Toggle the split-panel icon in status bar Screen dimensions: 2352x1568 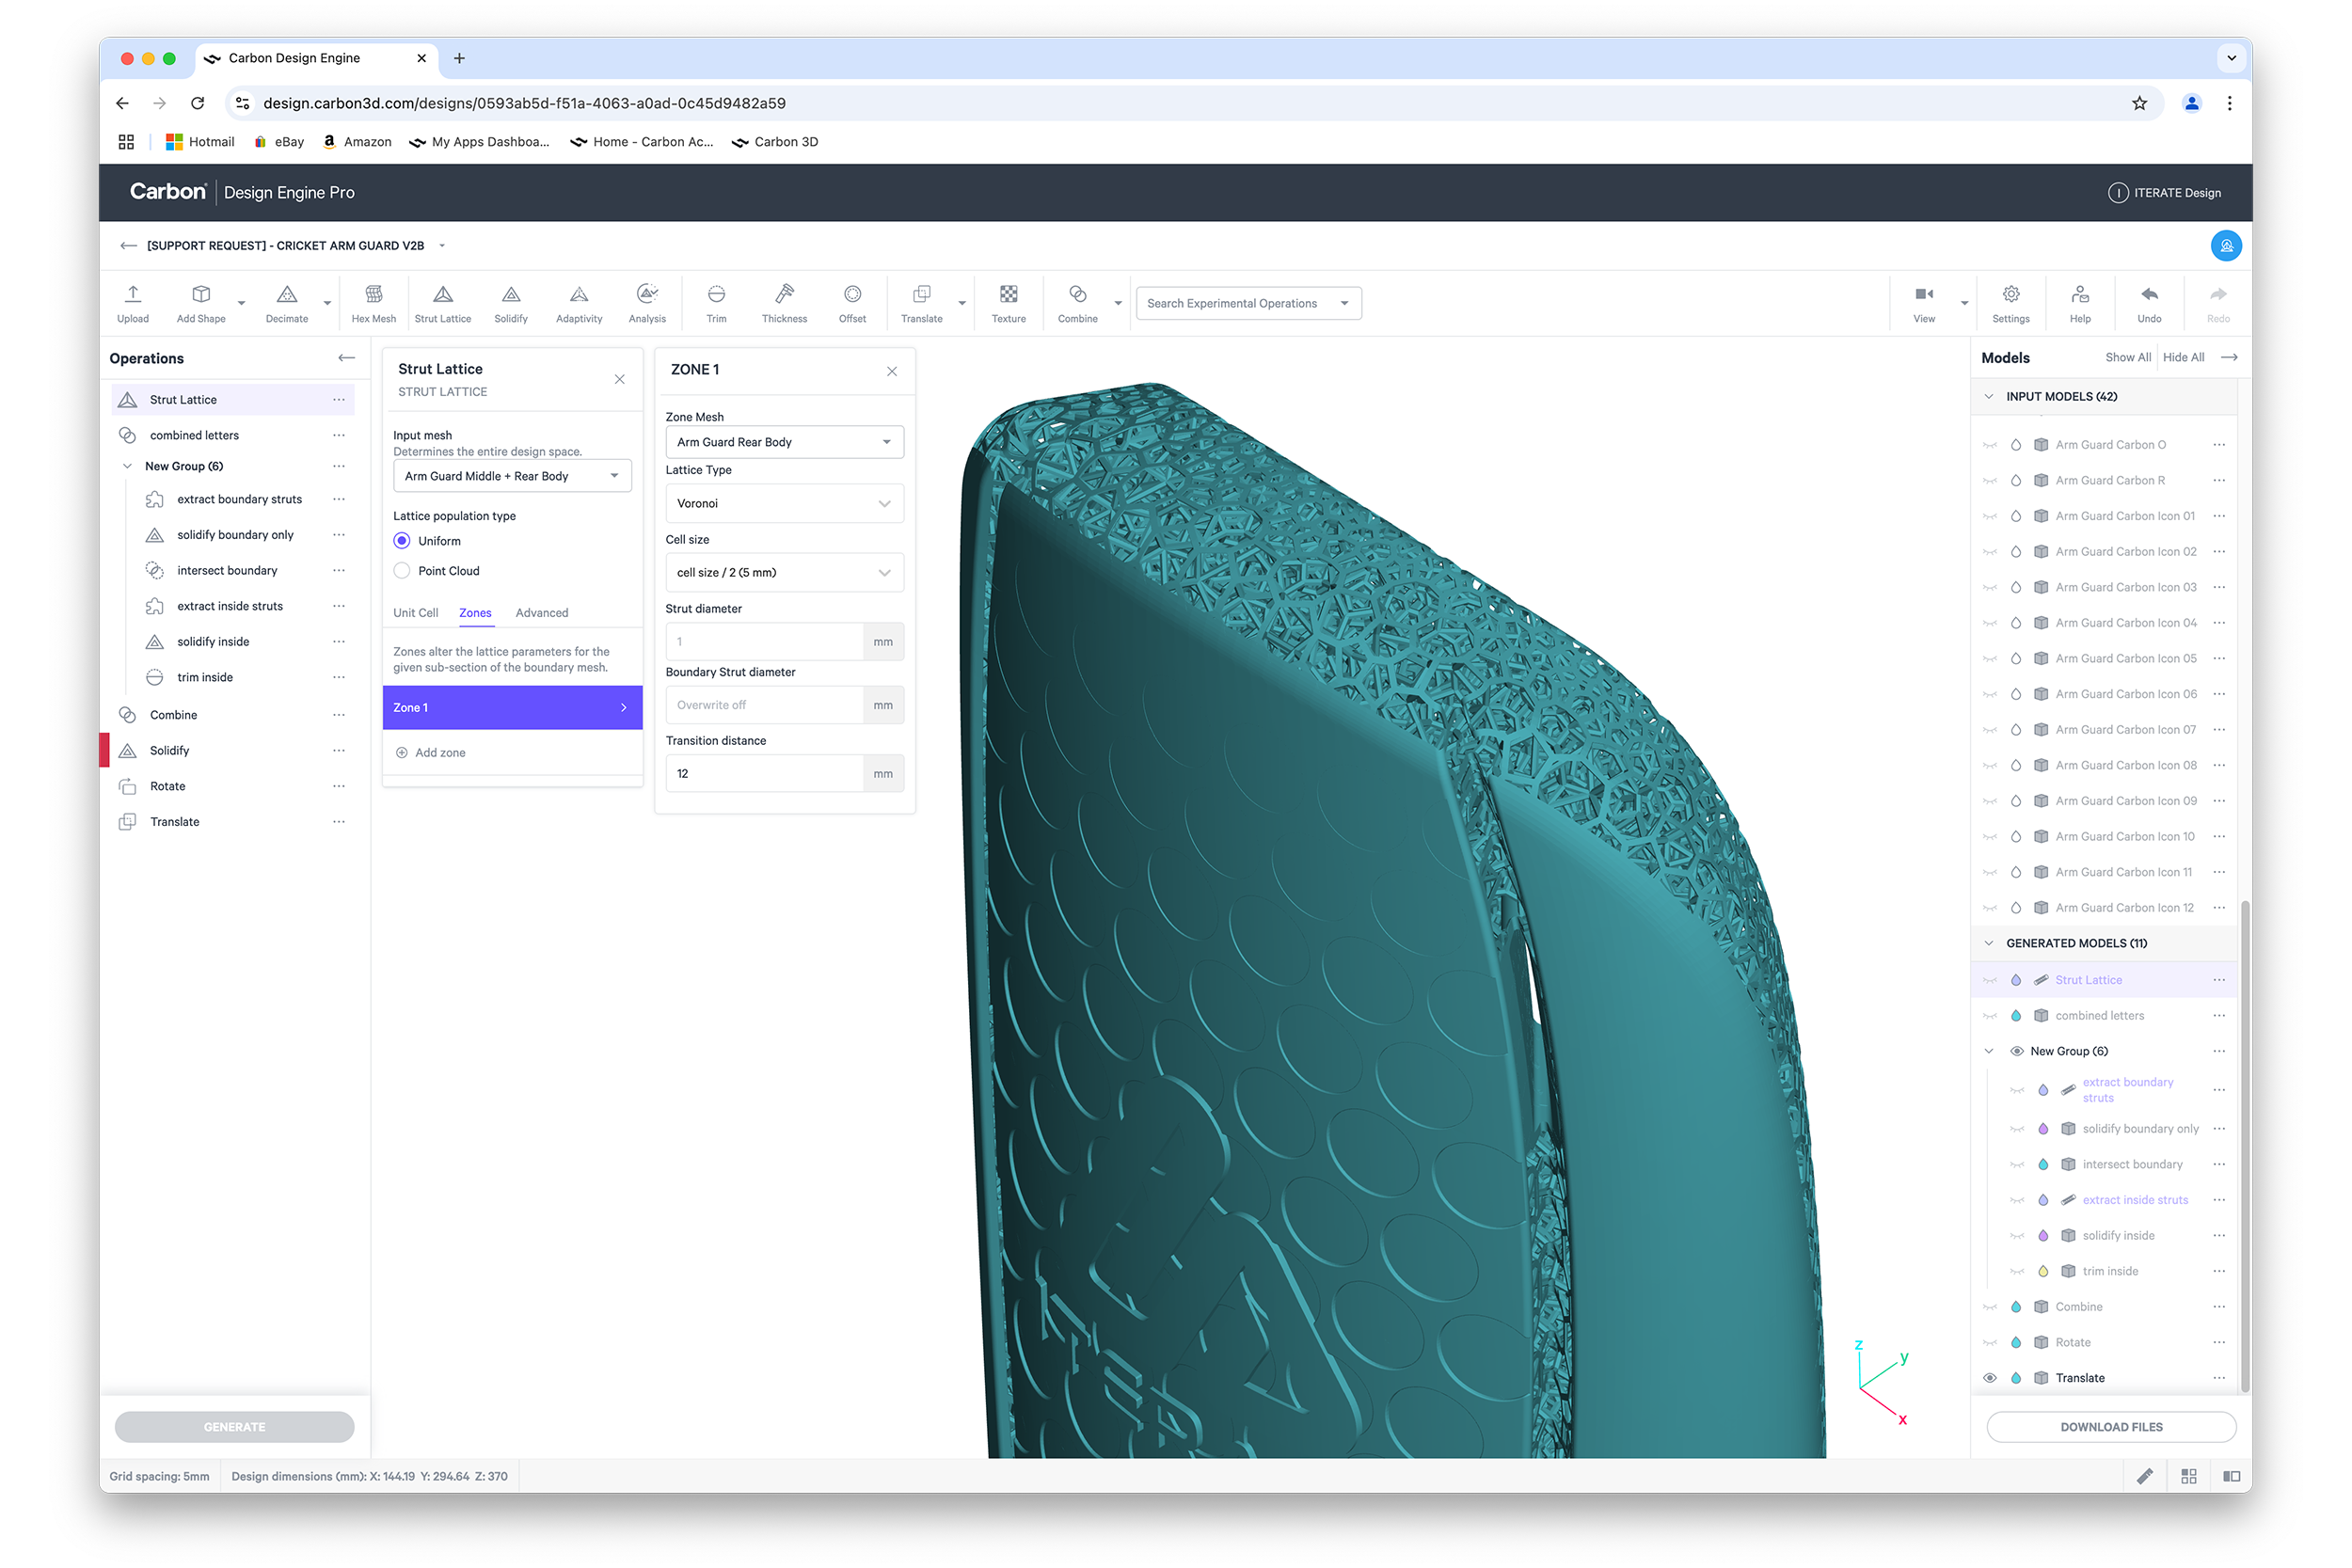coord(2231,1476)
